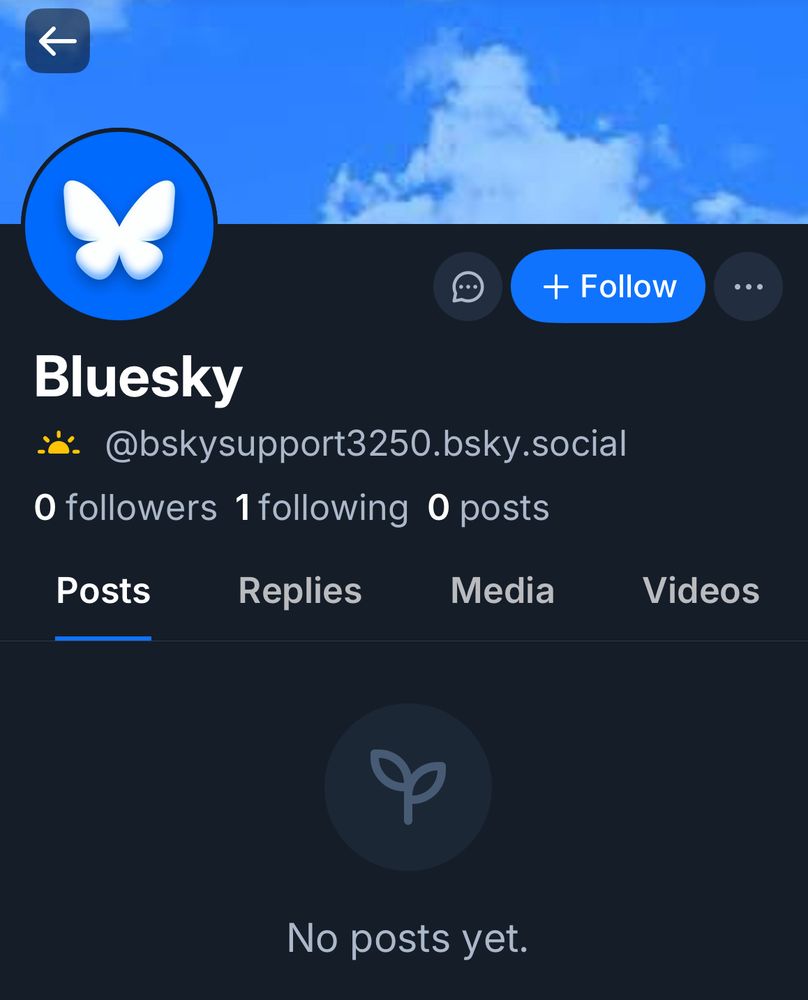Open the Videos tab

pos(701,591)
